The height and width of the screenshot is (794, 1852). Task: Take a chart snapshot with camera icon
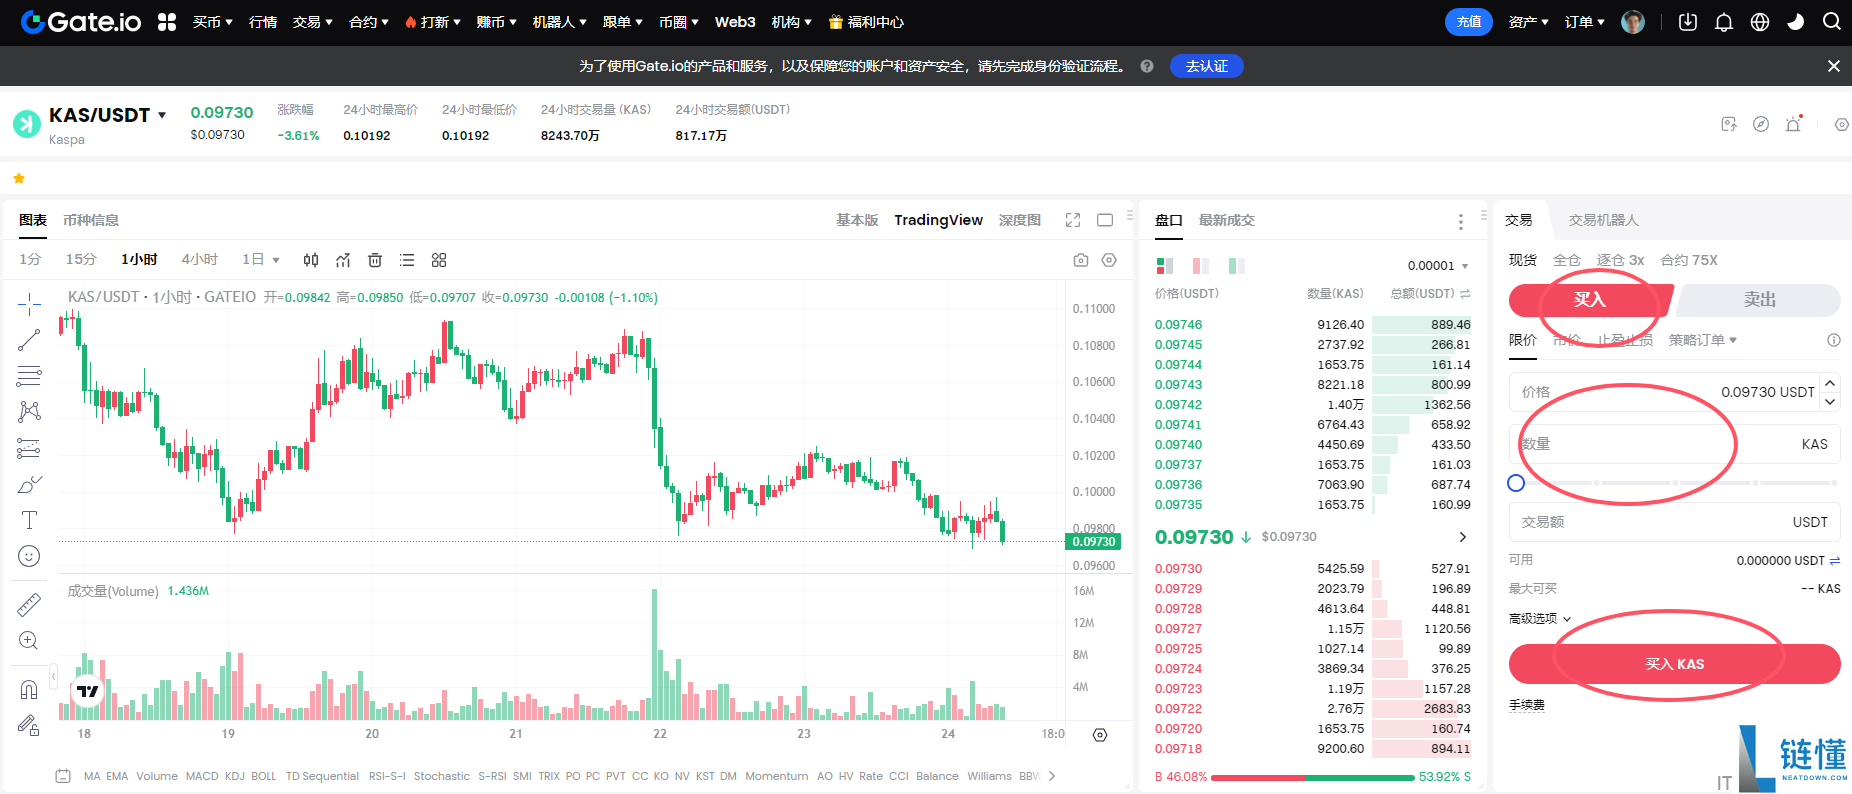tap(1081, 260)
